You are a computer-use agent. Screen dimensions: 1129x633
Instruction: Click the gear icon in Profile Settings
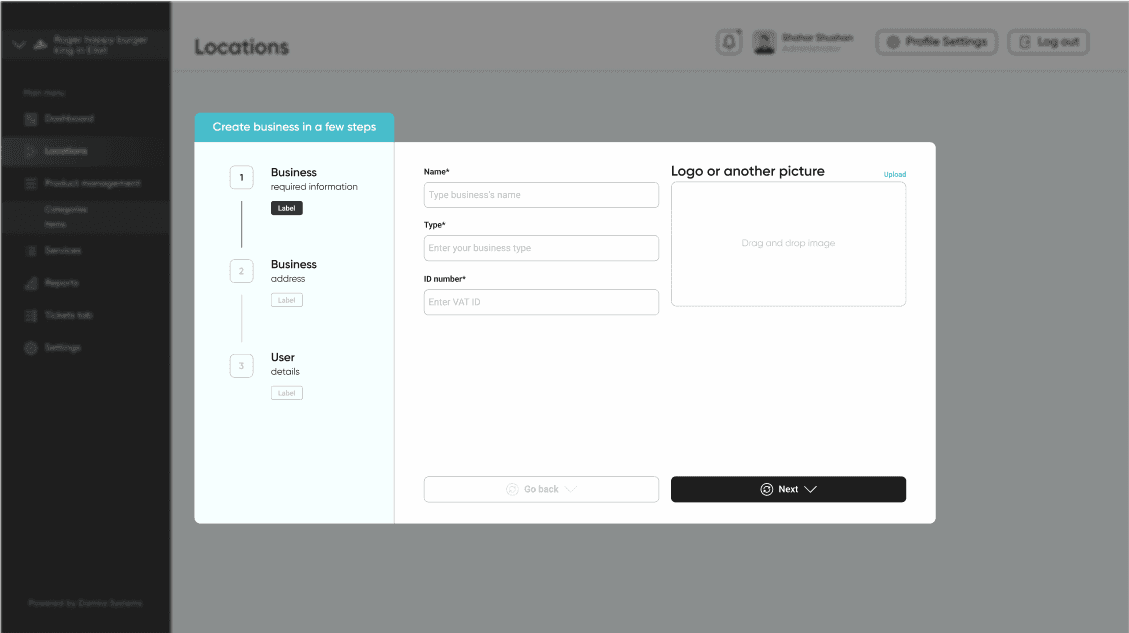click(x=893, y=42)
